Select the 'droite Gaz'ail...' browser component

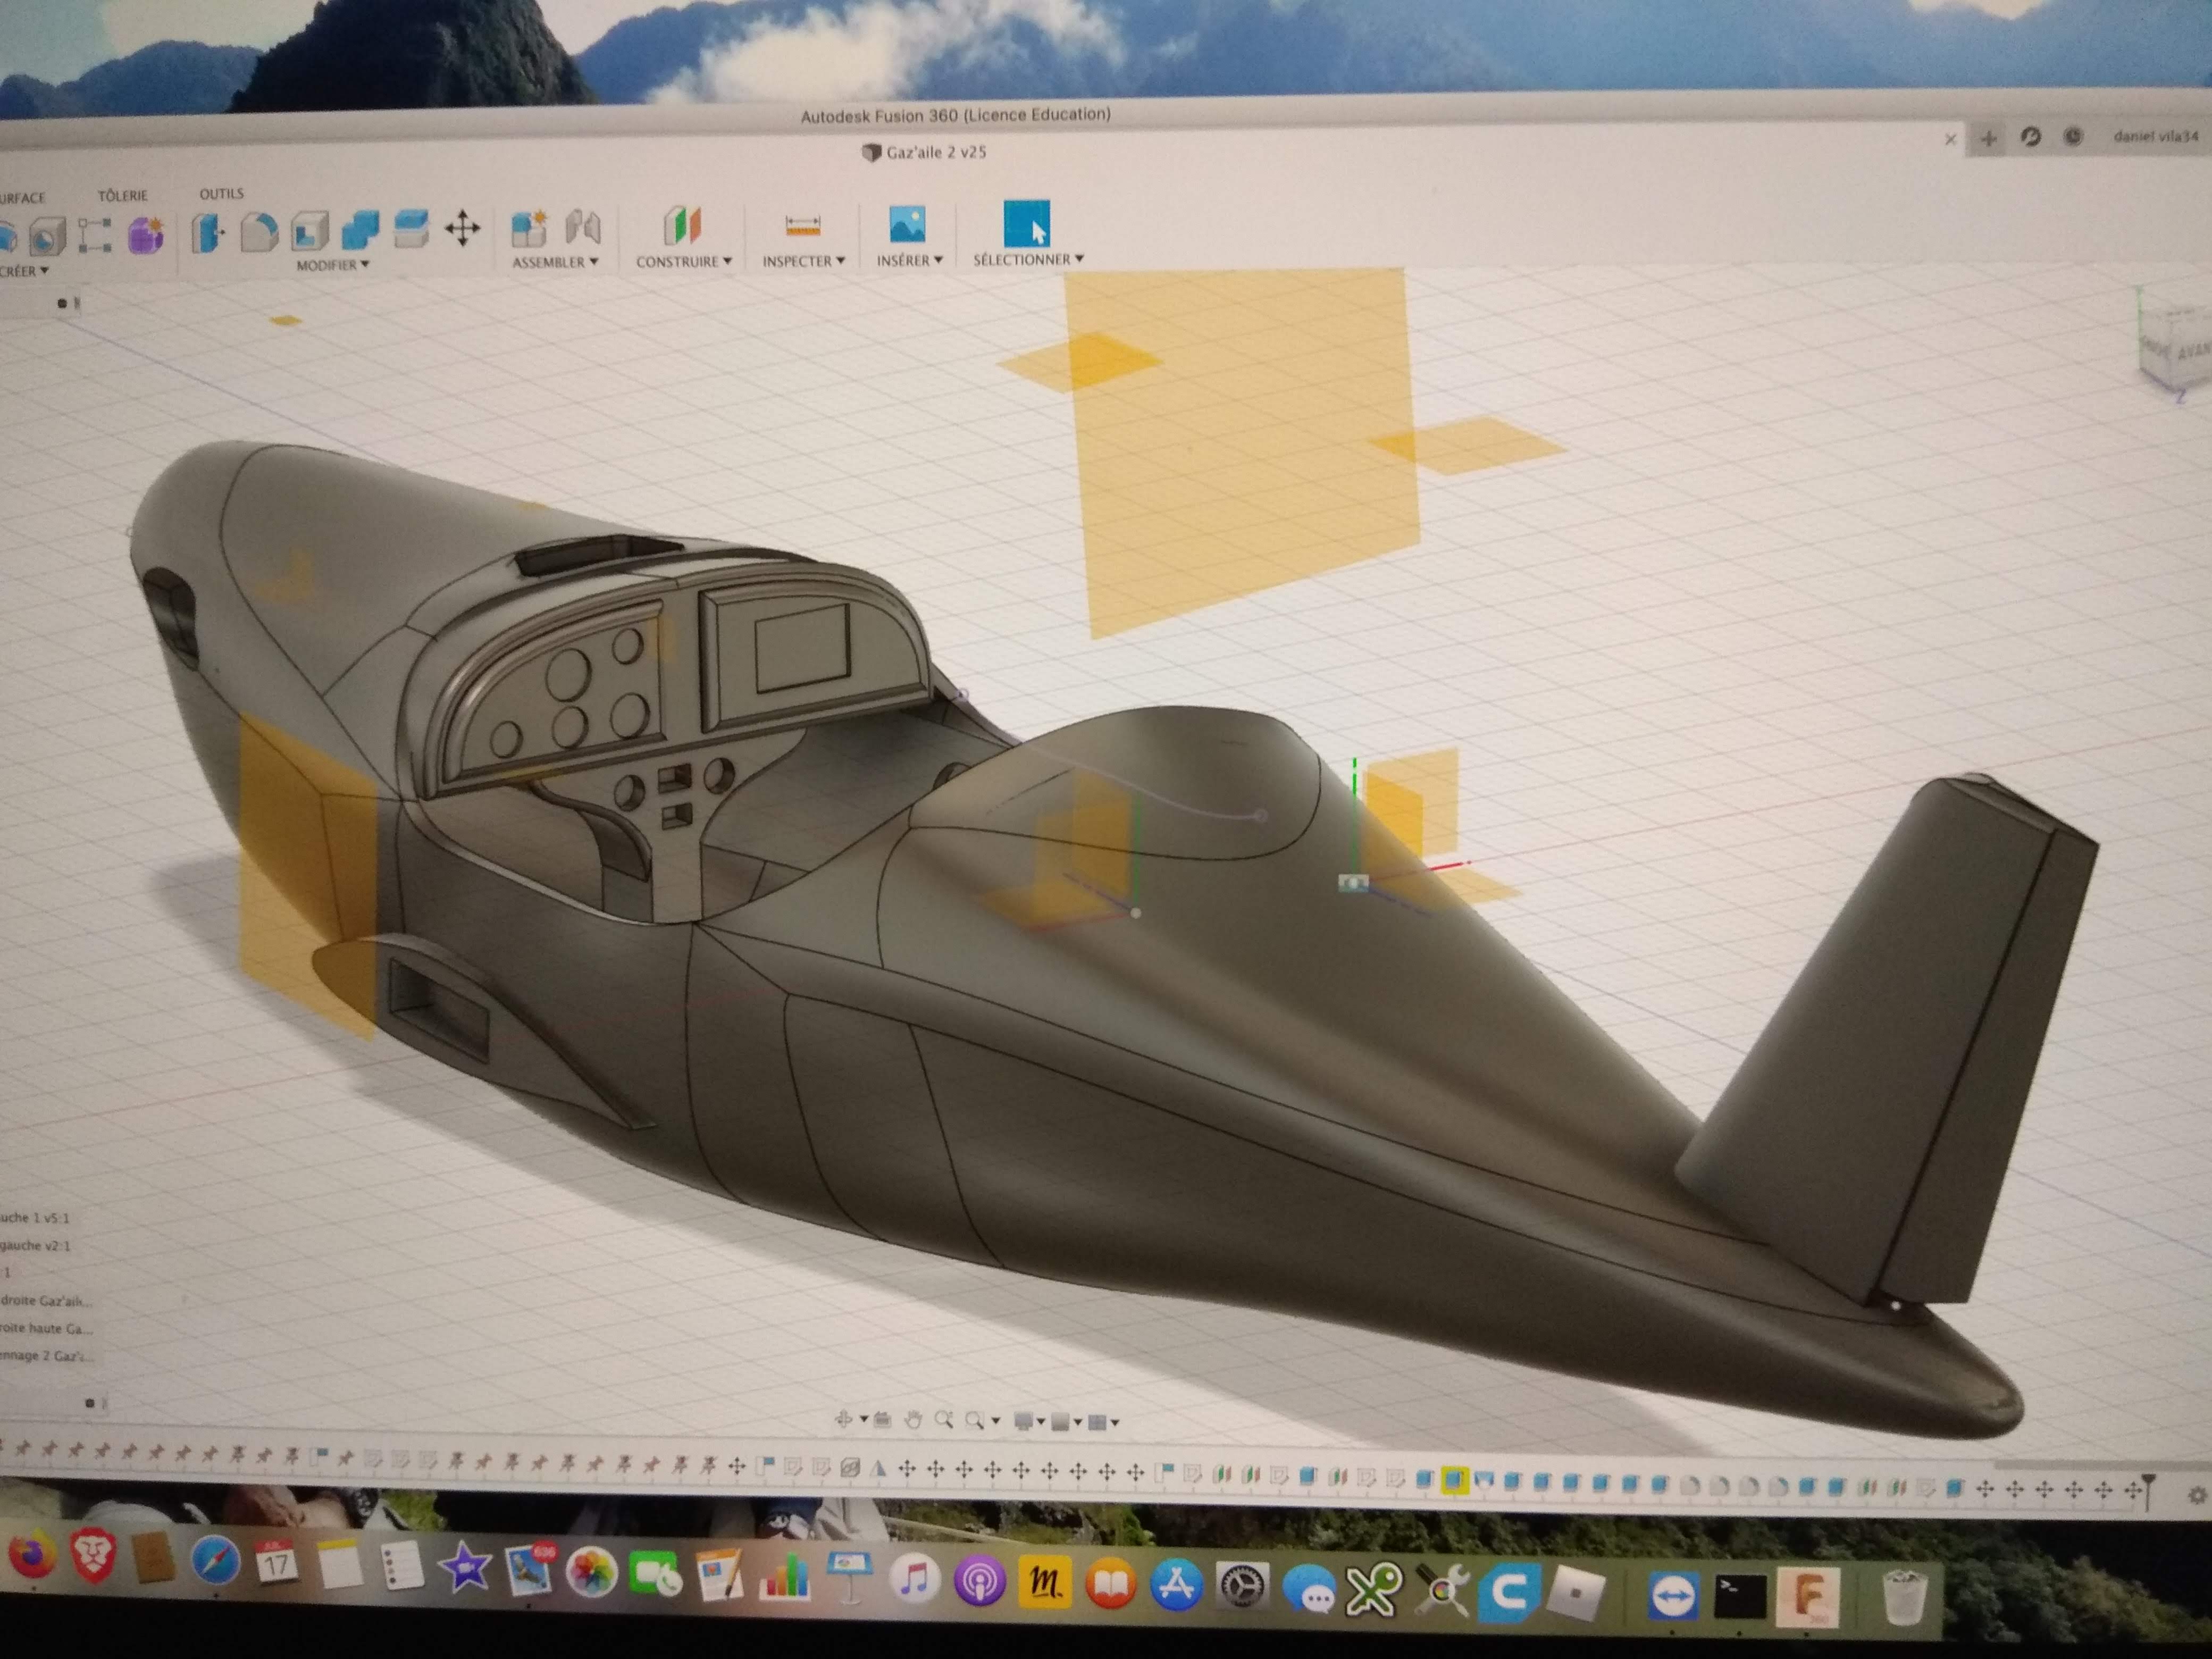(47, 1301)
